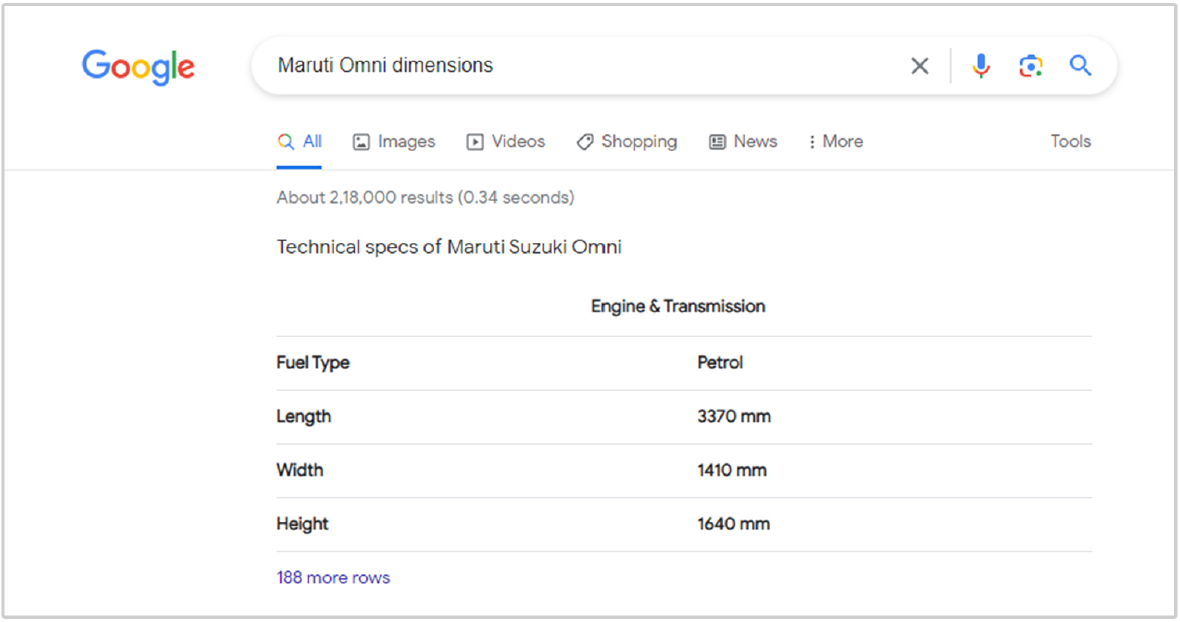Start a voice search with the microphone icon
The height and width of the screenshot is (622, 1180).
point(981,65)
